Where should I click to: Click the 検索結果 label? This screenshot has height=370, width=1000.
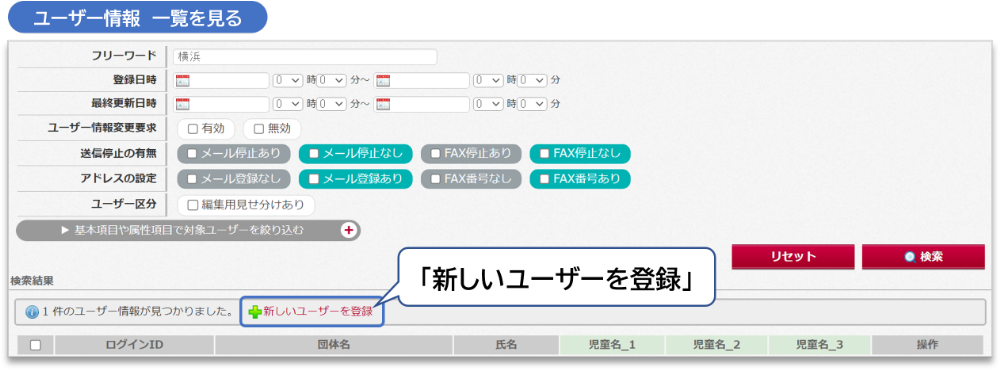coord(32,280)
